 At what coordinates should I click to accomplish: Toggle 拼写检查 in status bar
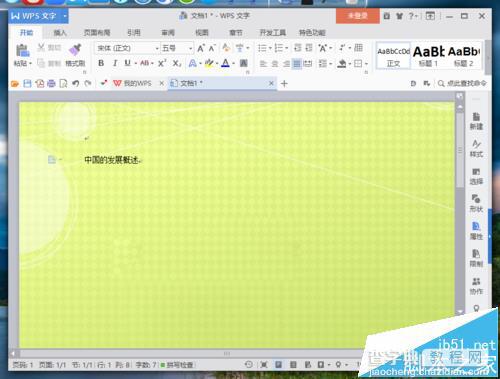[177, 365]
